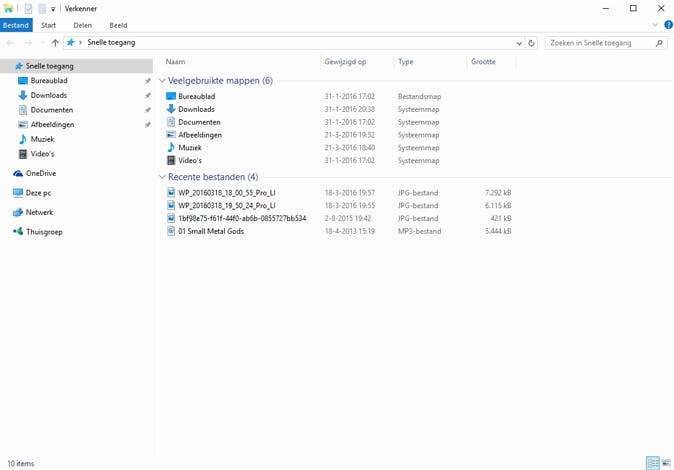Select the Documenten folder icon in file list
Screen dimensions: 674x470
click(x=171, y=122)
